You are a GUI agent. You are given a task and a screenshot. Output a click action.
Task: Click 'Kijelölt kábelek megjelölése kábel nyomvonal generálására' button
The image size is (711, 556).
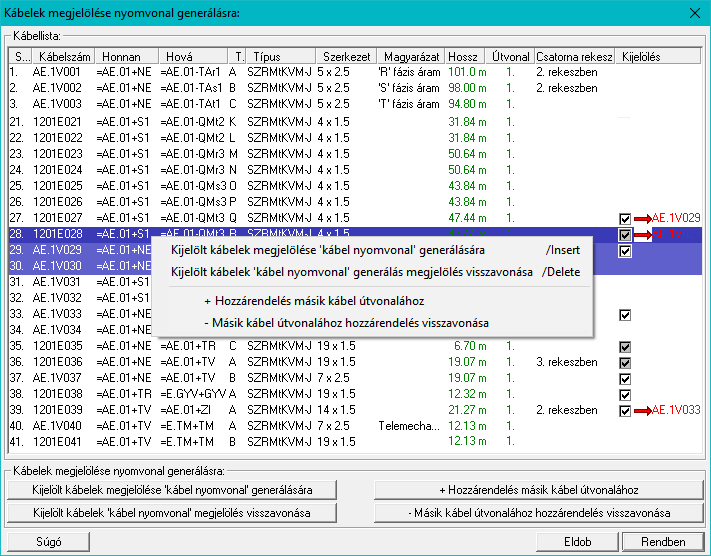click(172, 490)
